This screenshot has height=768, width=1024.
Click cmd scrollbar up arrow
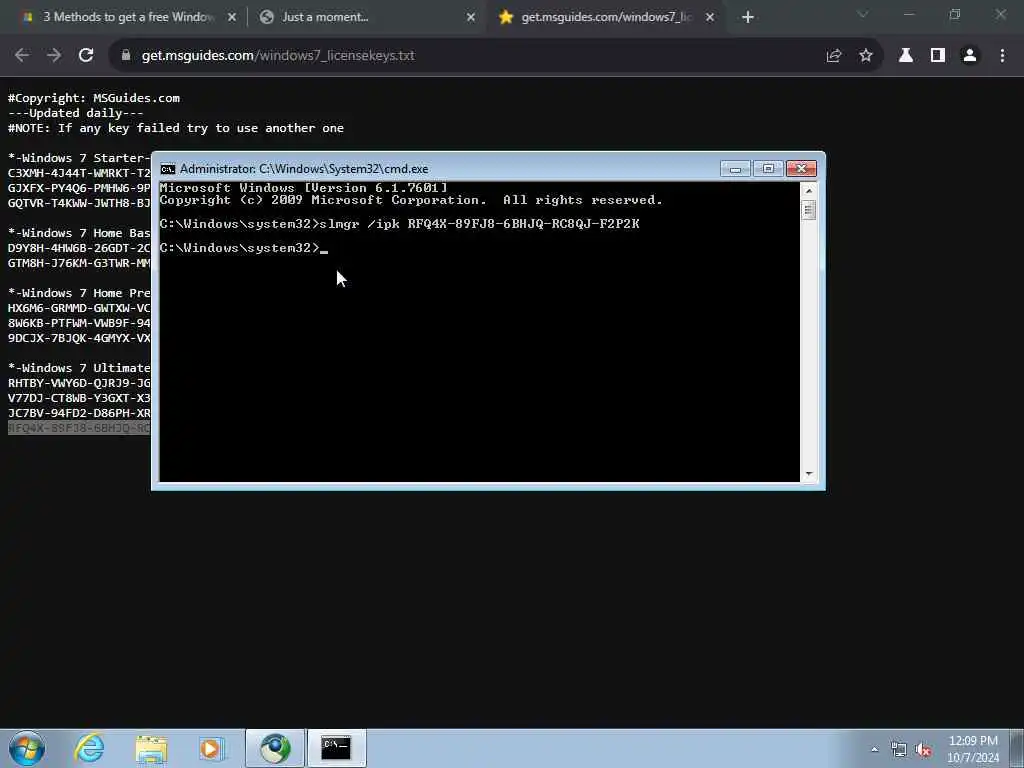[808, 191]
